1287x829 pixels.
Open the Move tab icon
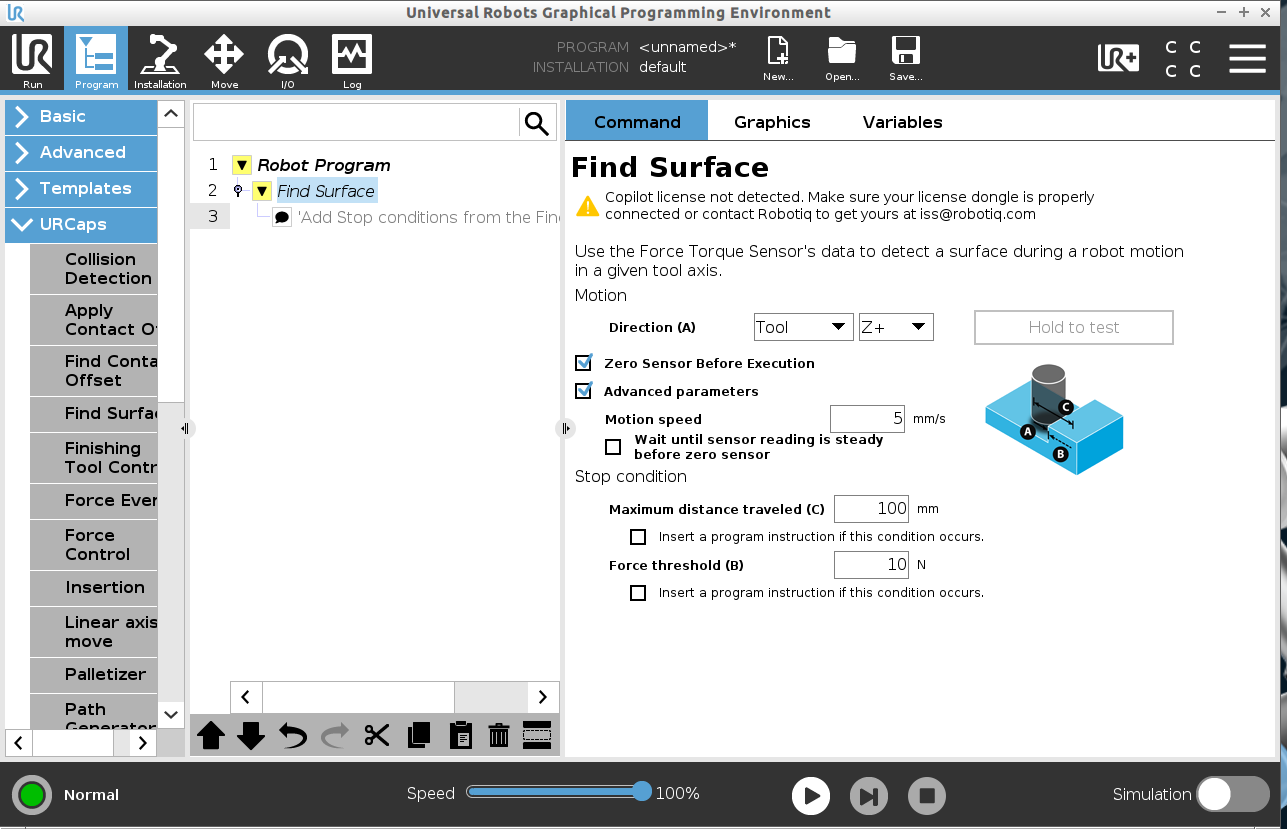click(x=224, y=58)
